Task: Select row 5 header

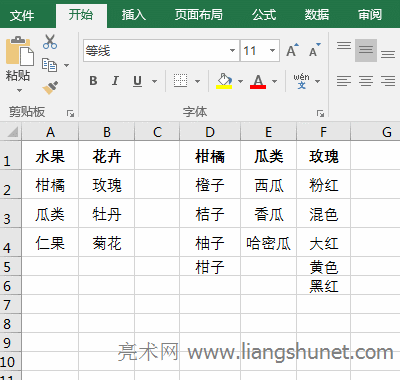Action: pyautogui.click(x=11, y=266)
